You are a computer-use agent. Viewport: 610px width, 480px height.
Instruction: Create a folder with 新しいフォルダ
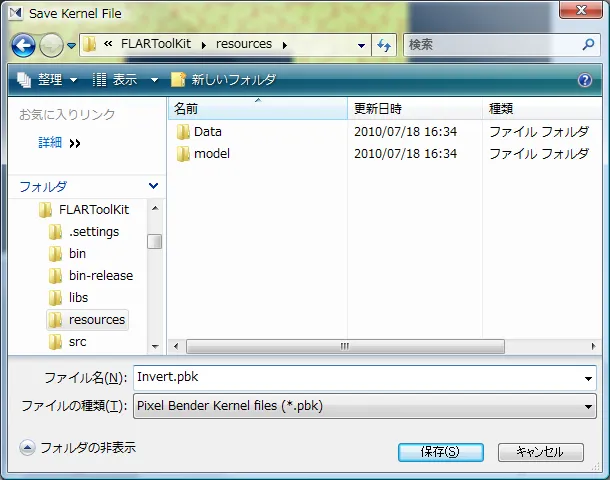223,80
